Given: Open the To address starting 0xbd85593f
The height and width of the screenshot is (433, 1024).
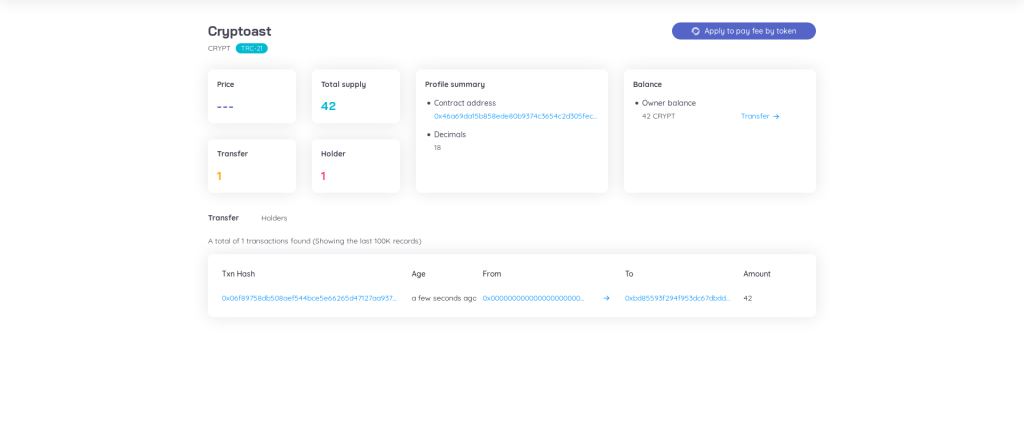Looking at the screenshot, I should [x=677, y=298].
